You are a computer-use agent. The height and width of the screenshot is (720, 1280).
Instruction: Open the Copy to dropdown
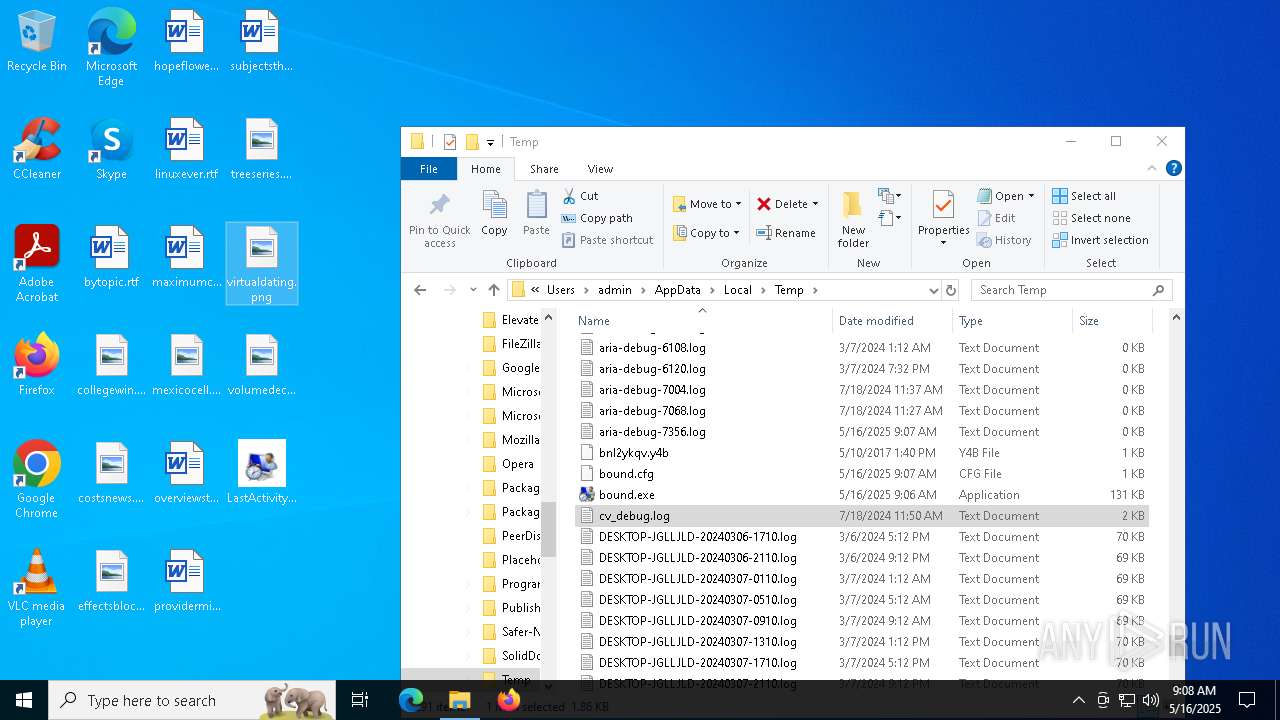pyautogui.click(x=706, y=233)
